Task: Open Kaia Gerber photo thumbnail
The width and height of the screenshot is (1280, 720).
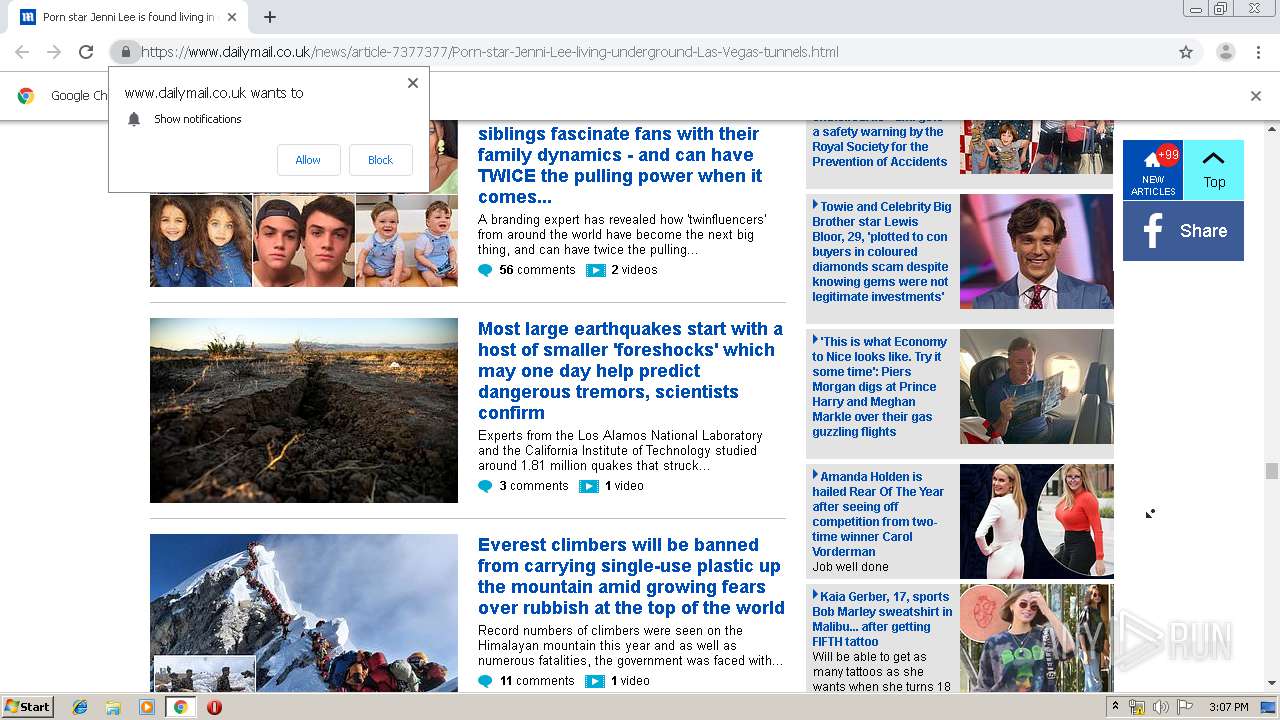Action: [x=1036, y=638]
